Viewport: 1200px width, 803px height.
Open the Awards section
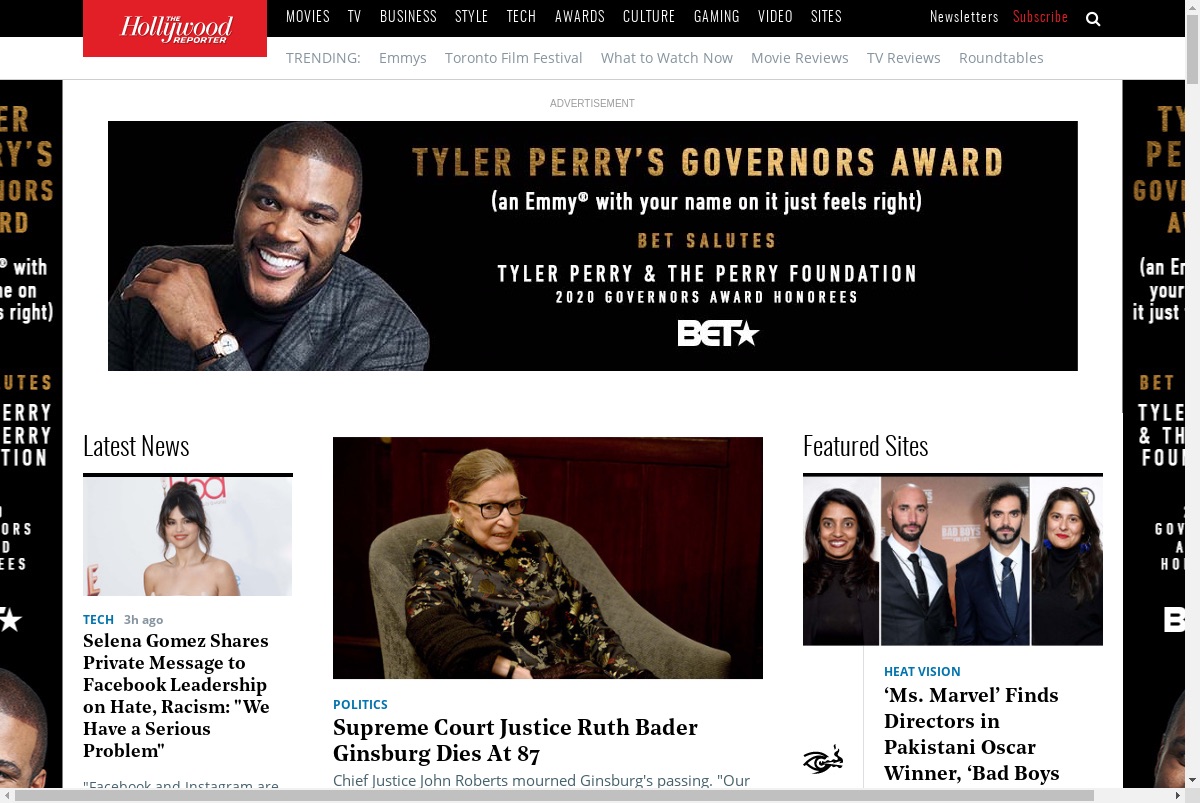pos(580,16)
